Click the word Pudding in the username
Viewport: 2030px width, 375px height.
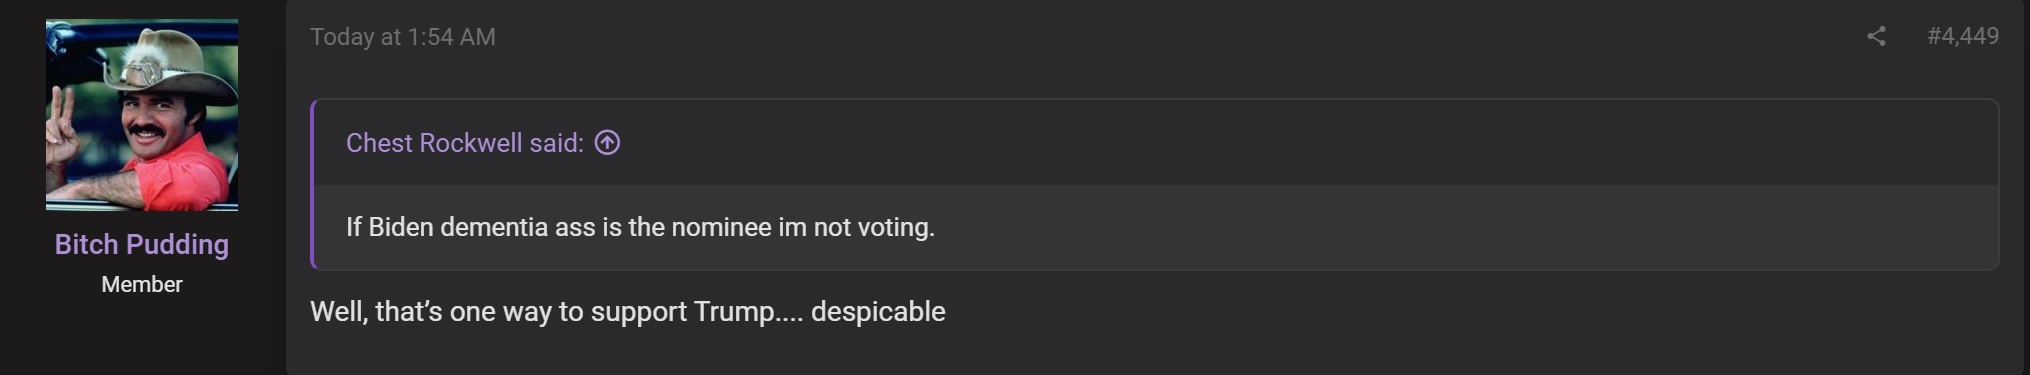click(x=176, y=245)
